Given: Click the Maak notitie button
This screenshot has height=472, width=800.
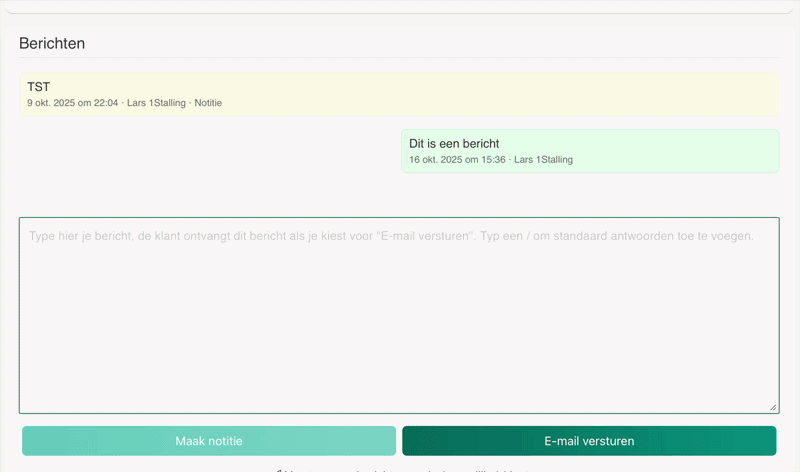Looking at the screenshot, I should 209,441.
